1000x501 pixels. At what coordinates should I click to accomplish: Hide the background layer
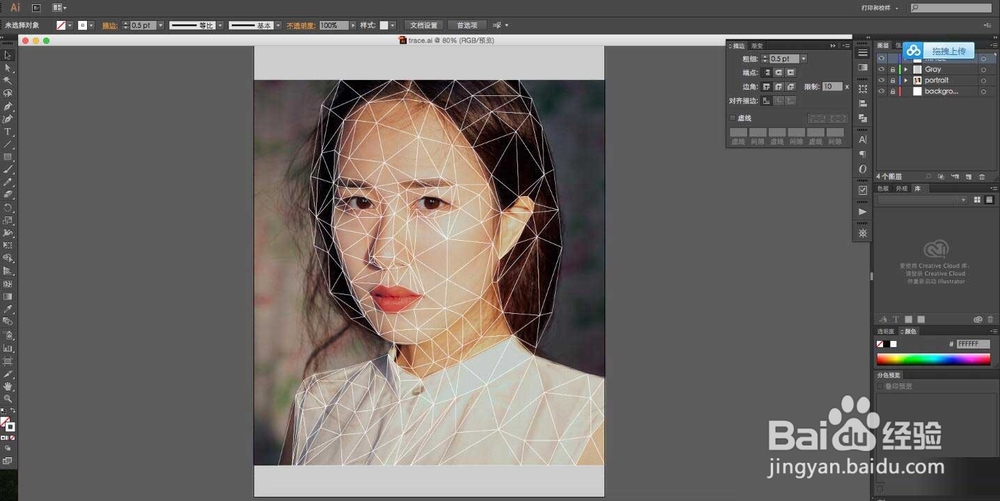[881, 91]
